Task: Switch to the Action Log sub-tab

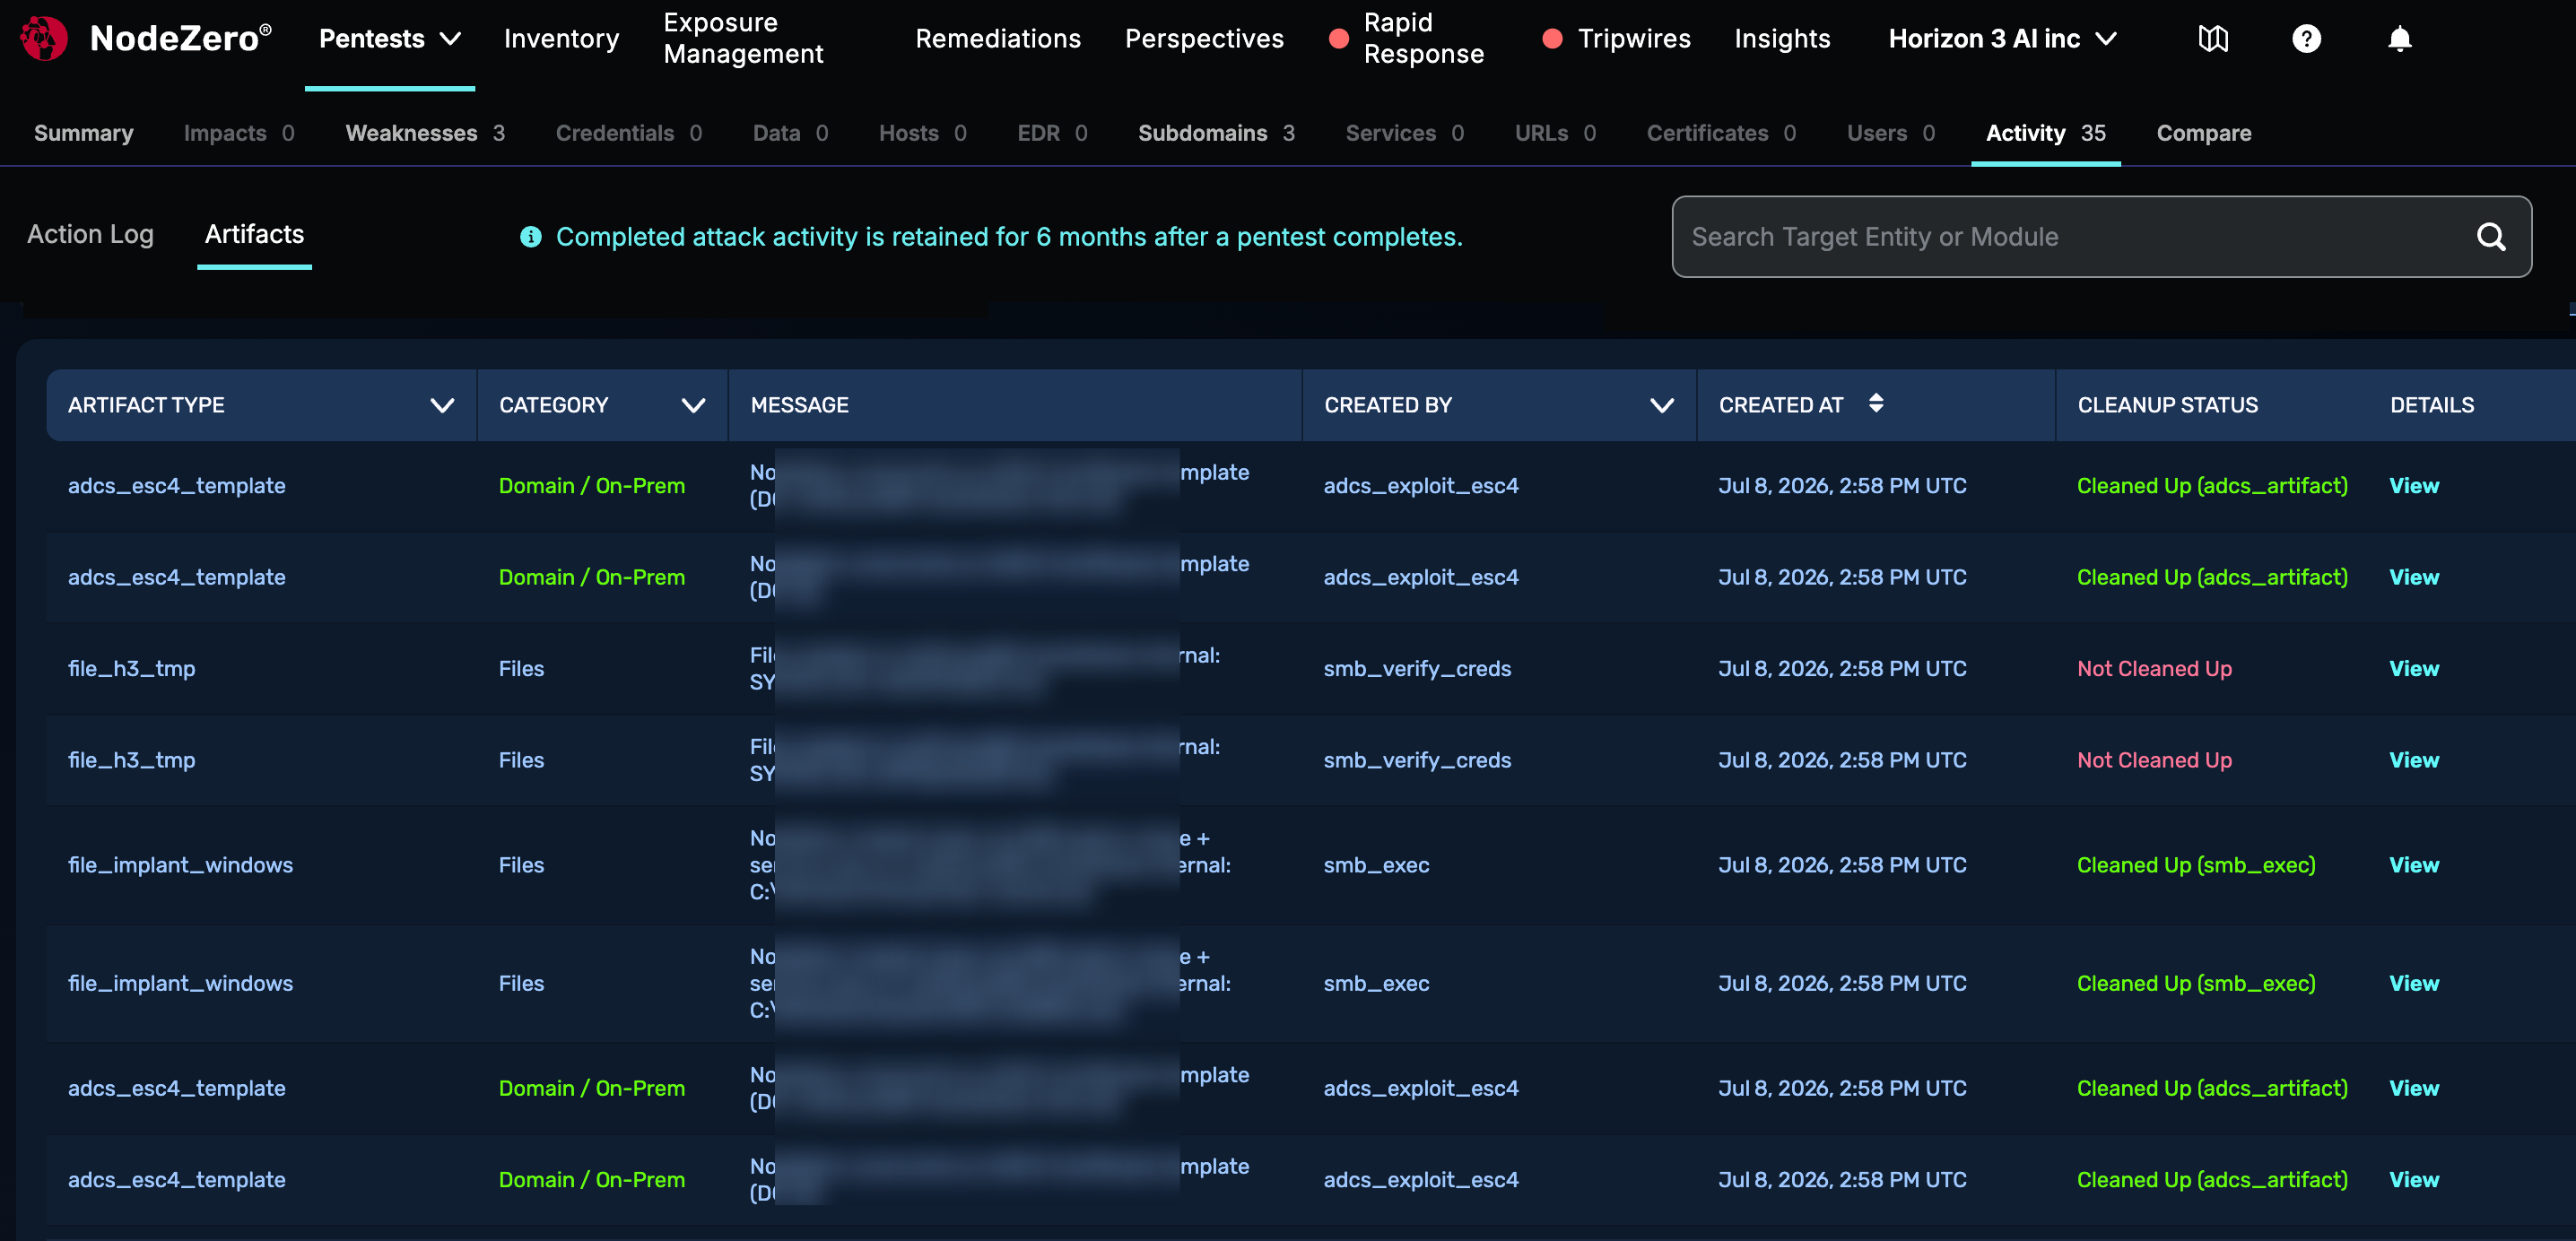Action: 90,234
